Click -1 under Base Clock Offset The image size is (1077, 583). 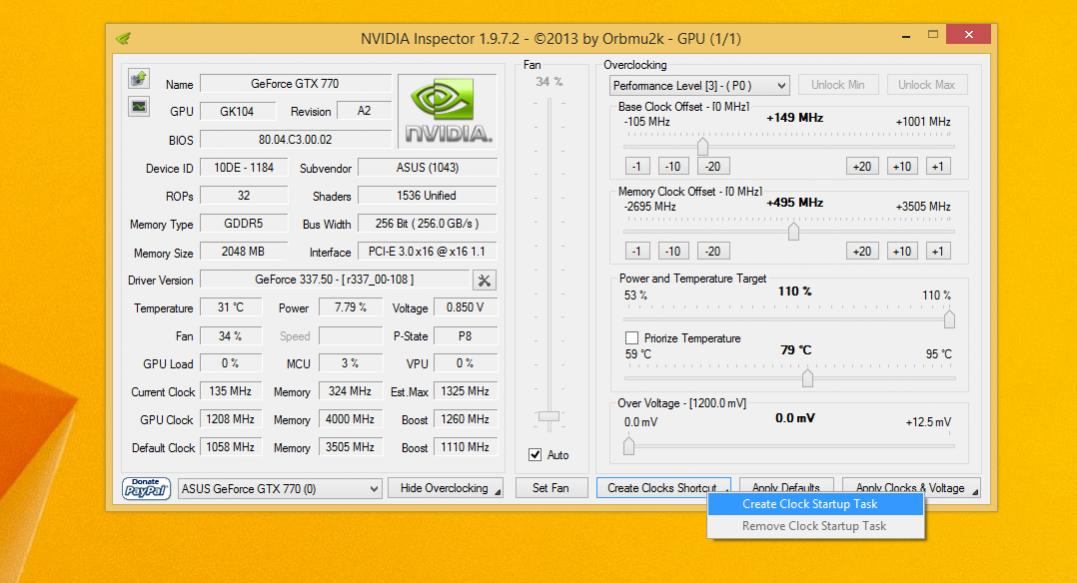(637, 166)
